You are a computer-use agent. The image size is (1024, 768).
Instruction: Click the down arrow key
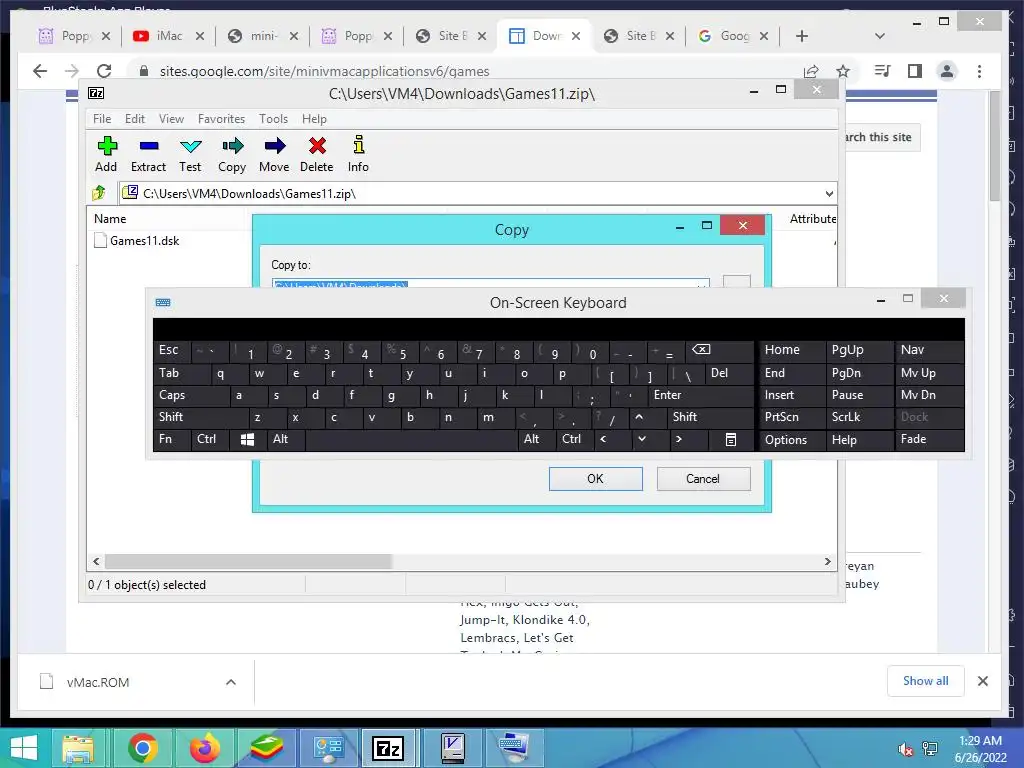coord(650,439)
